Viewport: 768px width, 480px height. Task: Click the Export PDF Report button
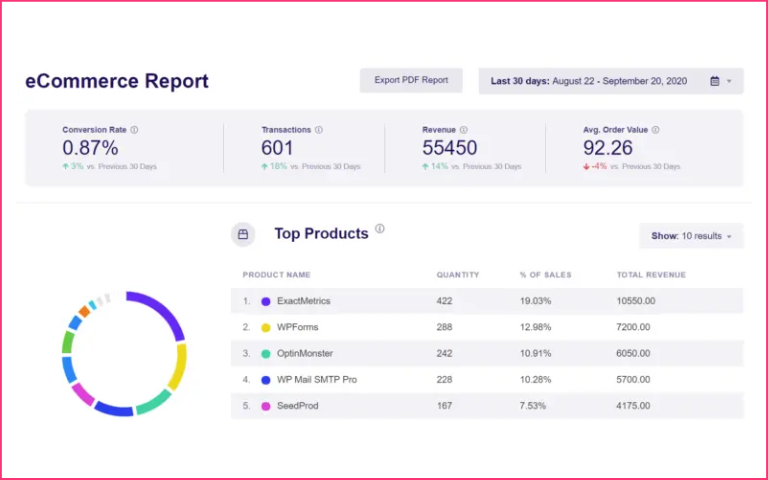(411, 80)
